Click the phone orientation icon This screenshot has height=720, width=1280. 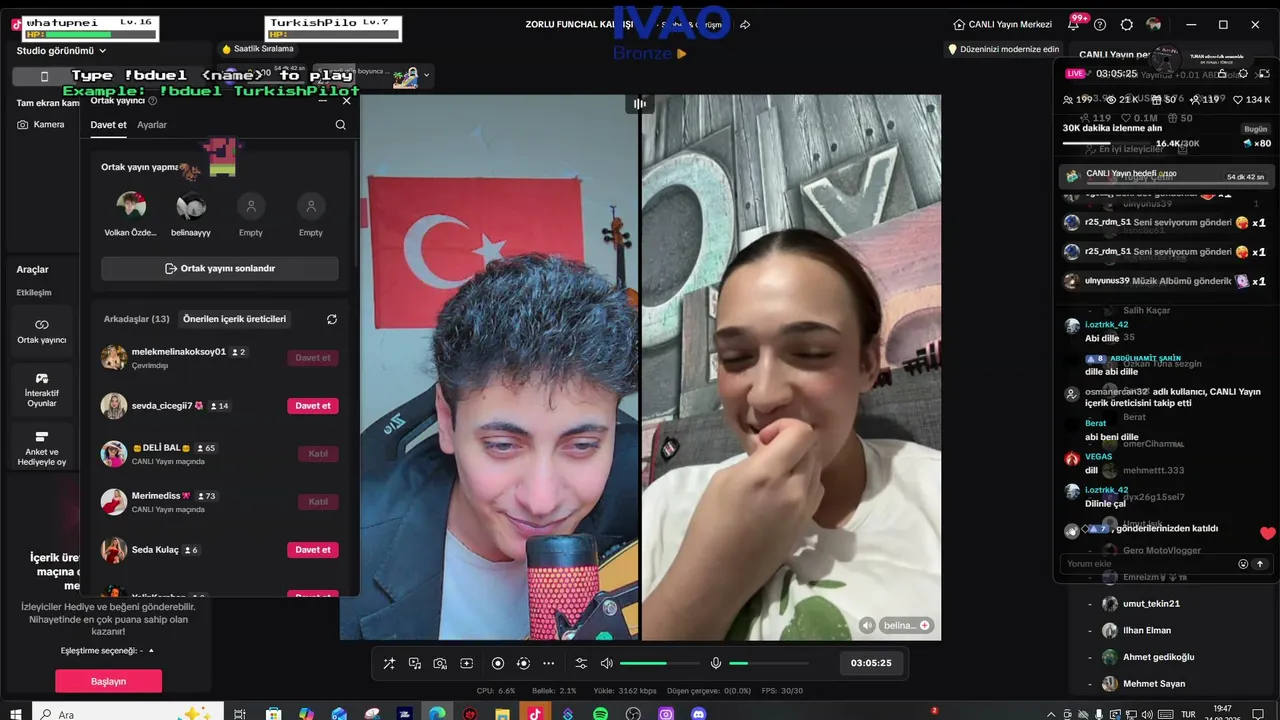(44, 76)
